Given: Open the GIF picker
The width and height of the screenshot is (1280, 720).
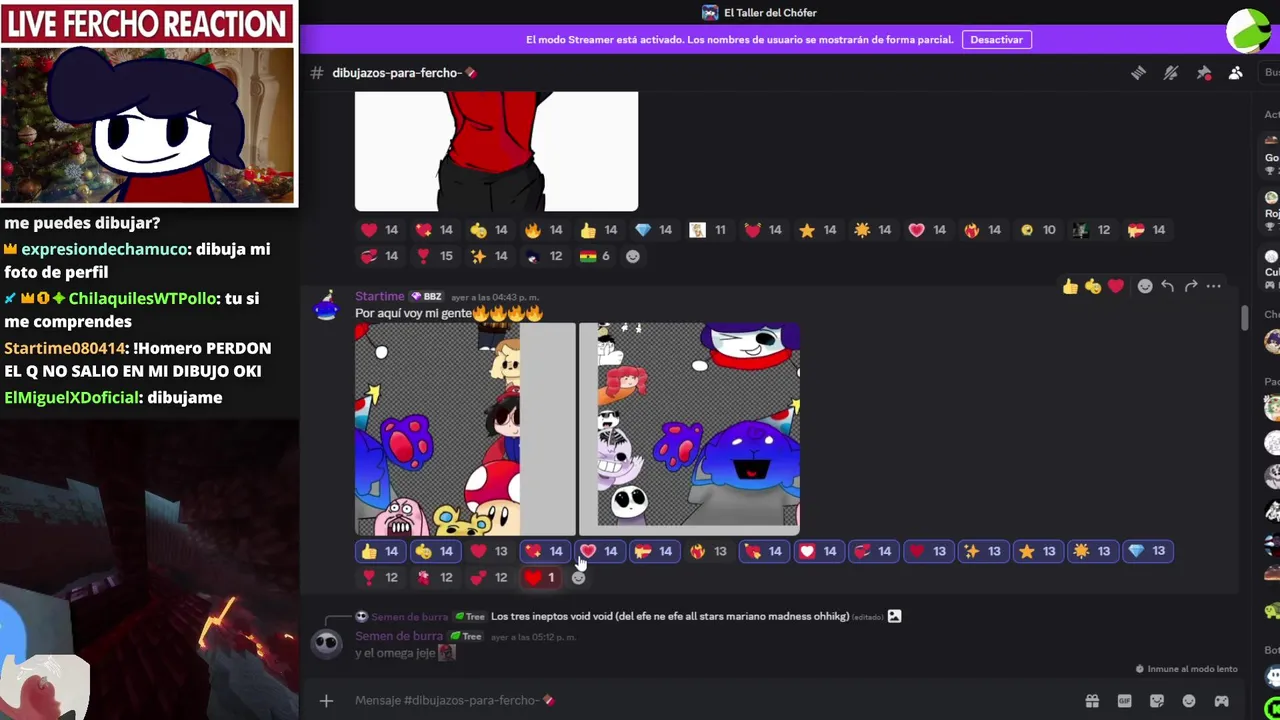Looking at the screenshot, I should pos(1124,701).
